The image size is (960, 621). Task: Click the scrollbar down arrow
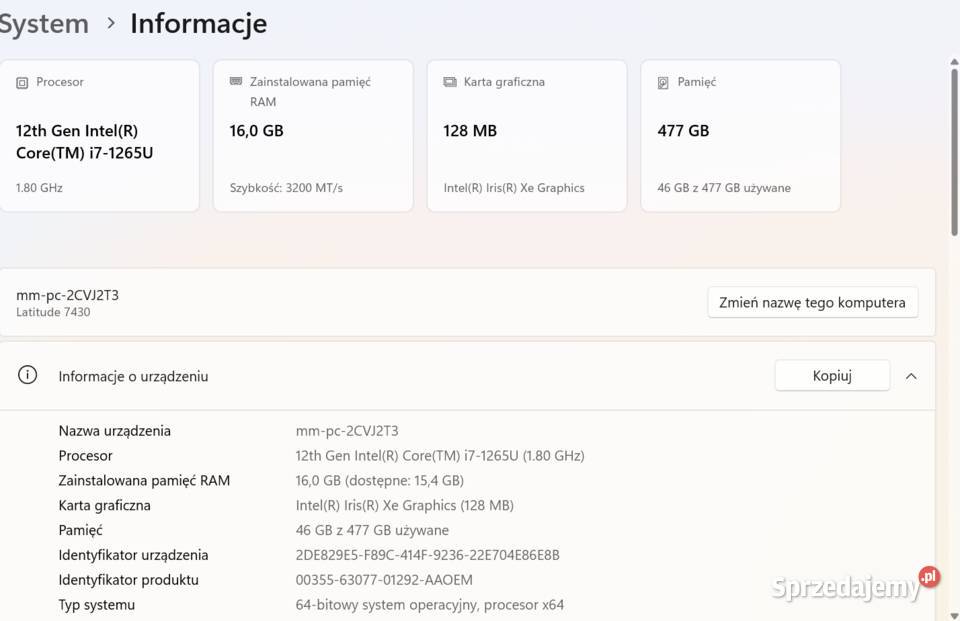tap(954, 615)
